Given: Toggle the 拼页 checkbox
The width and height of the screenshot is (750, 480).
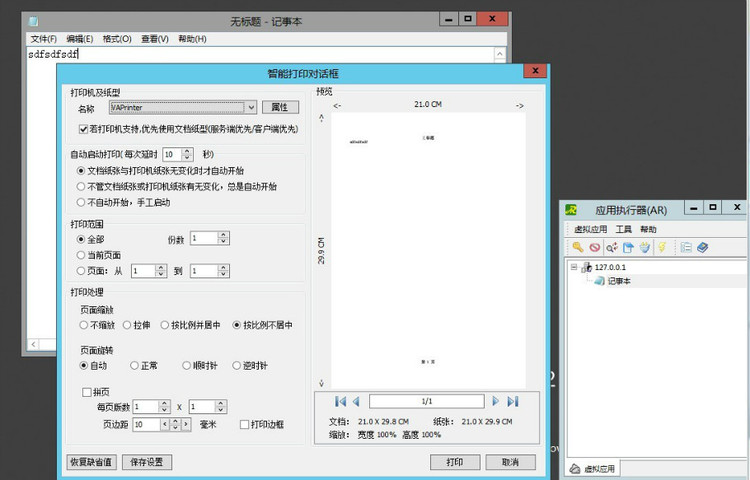Looking at the screenshot, I should pos(87,392).
